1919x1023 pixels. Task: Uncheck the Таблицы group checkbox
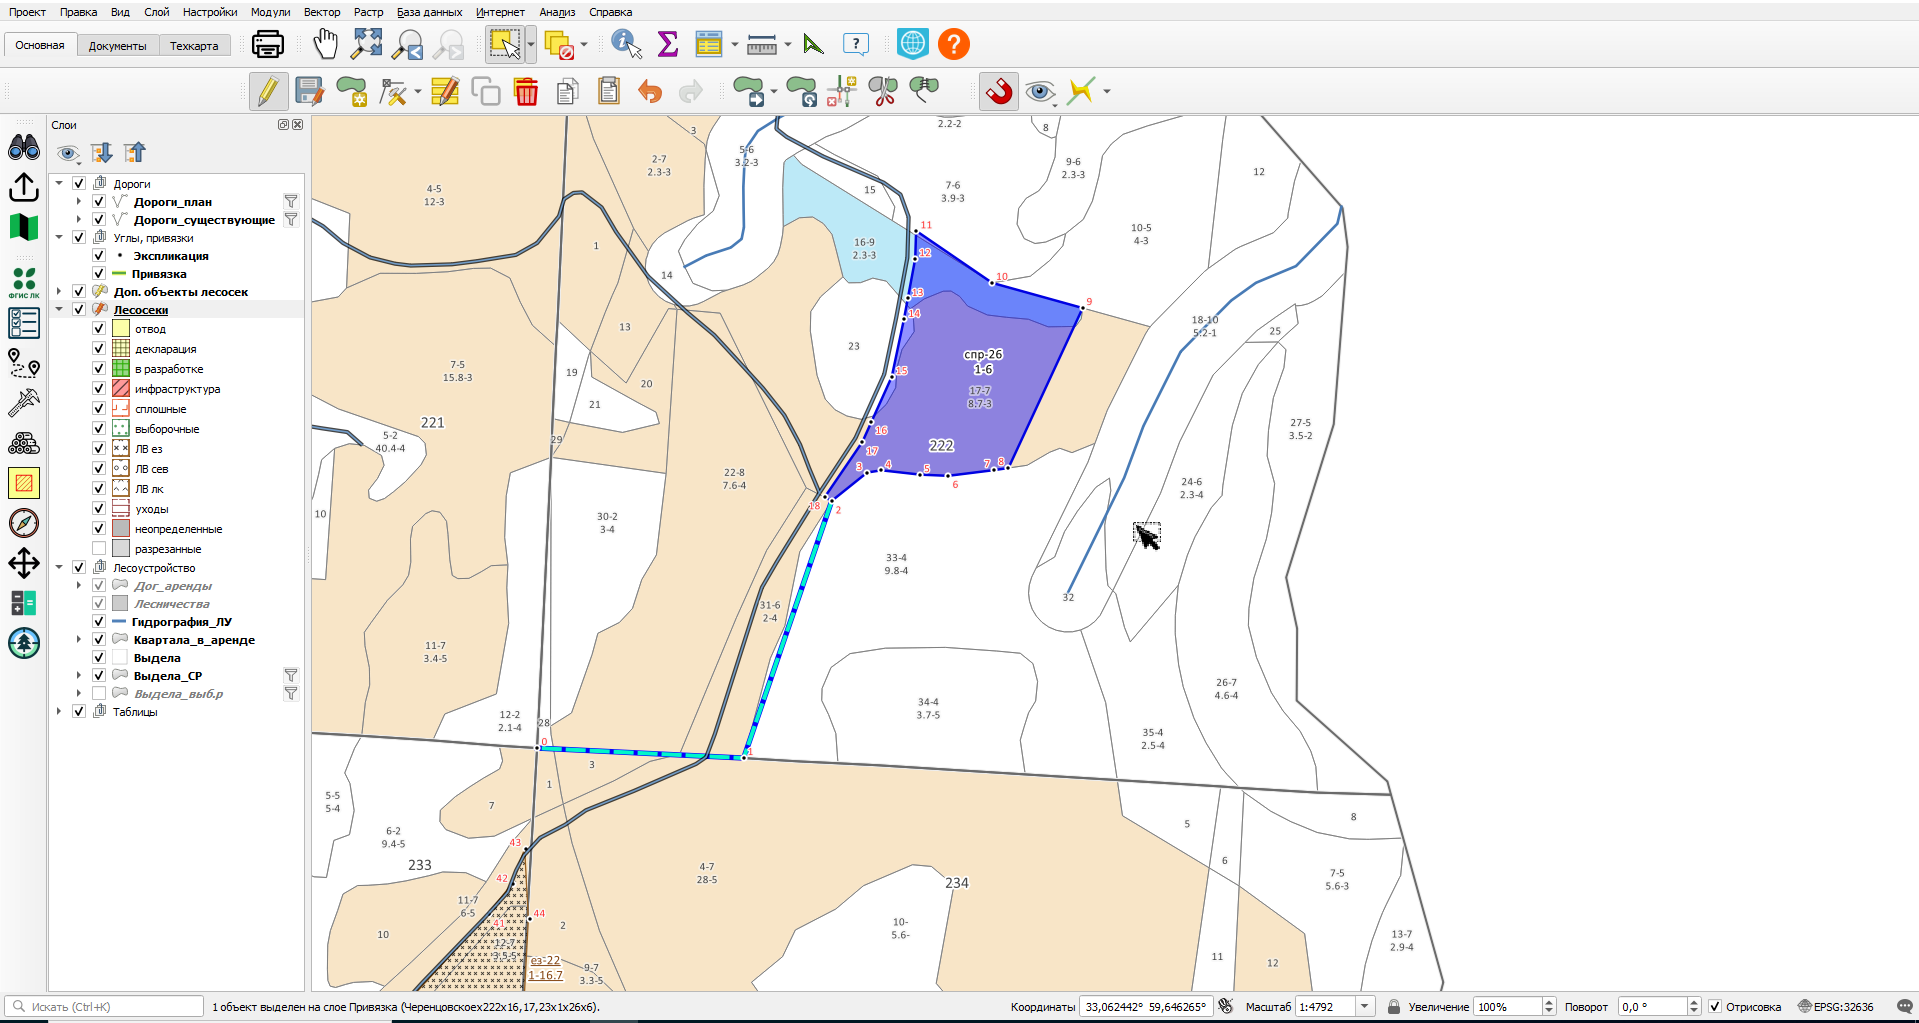click(x=79, y=712)
